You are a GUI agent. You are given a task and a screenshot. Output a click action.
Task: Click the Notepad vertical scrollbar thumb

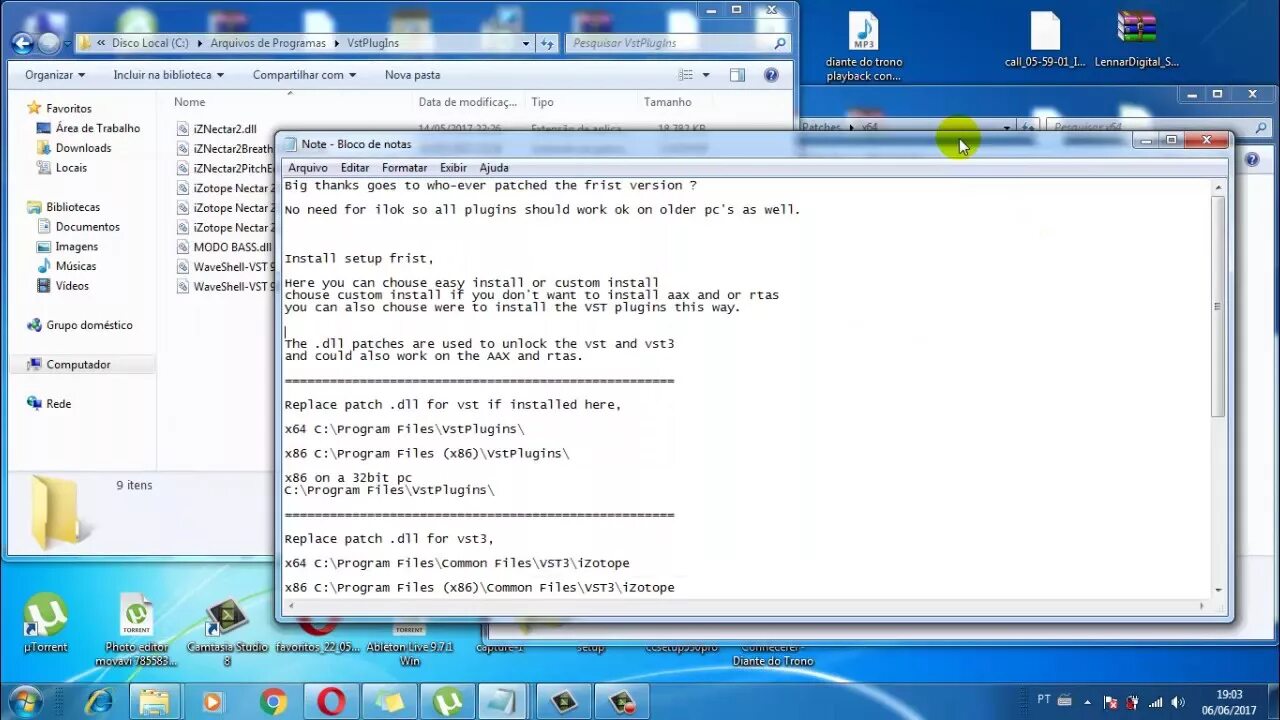1217,306
